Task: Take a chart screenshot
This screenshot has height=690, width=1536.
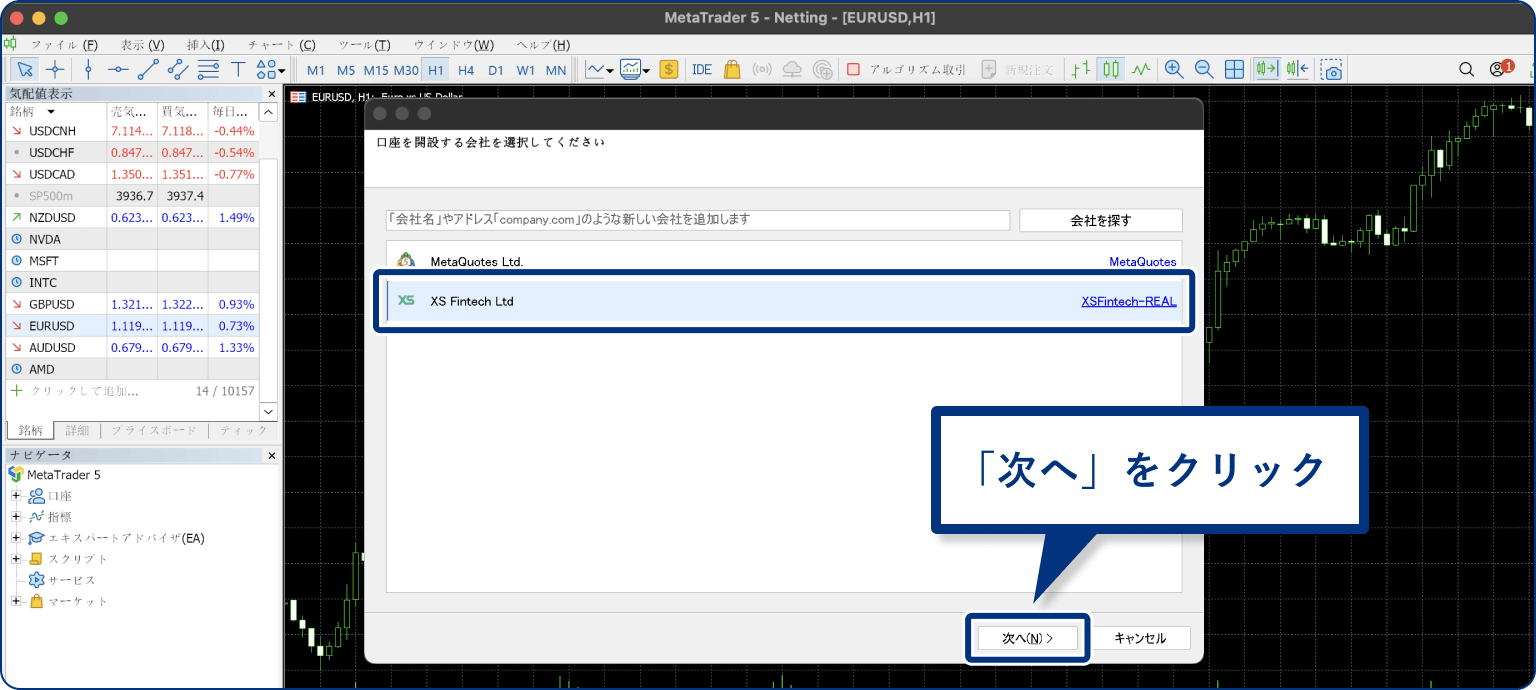Action: point(1331,69)
